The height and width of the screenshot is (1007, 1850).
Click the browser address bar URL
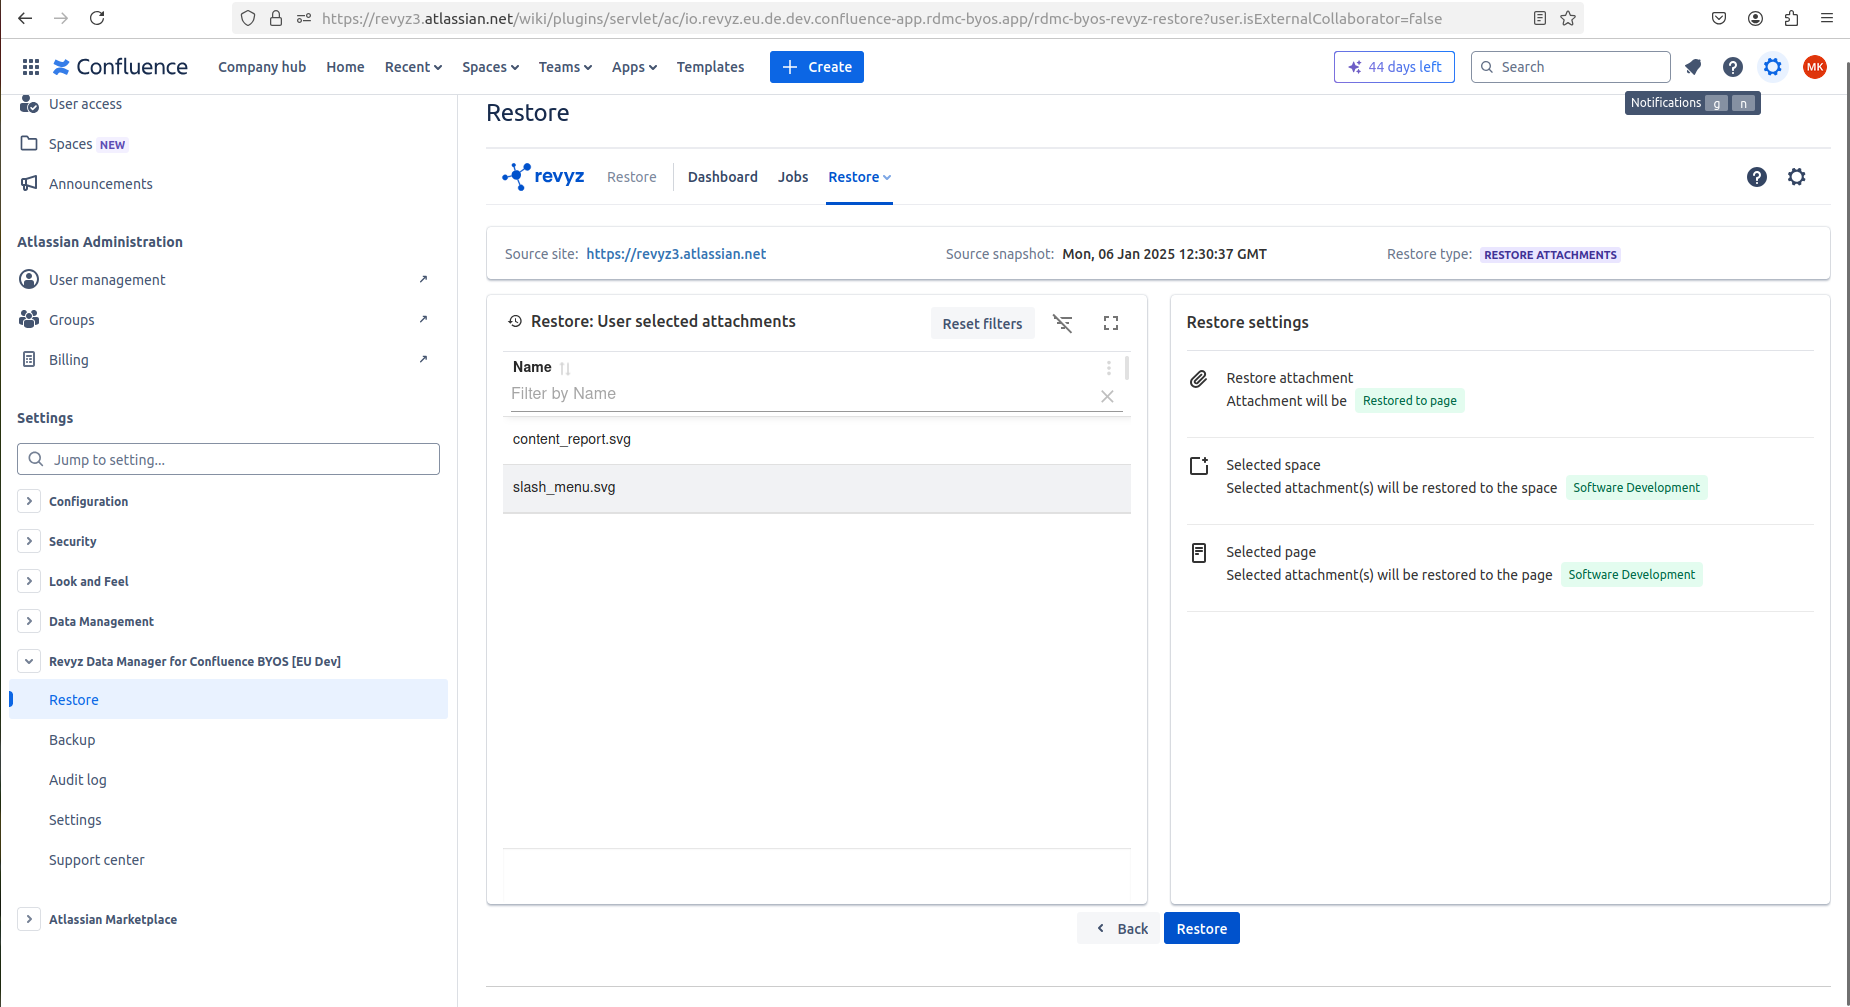coord(881,18)
